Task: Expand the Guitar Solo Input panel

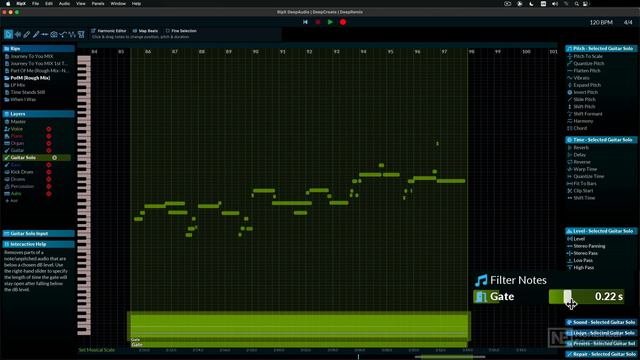Action: (x=38, y=233)
